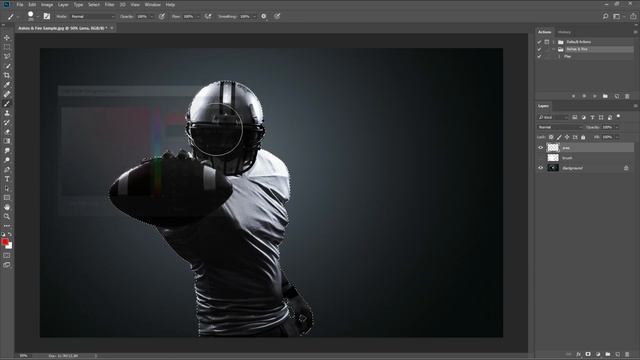Add a layer style via the fx icon

578,354
